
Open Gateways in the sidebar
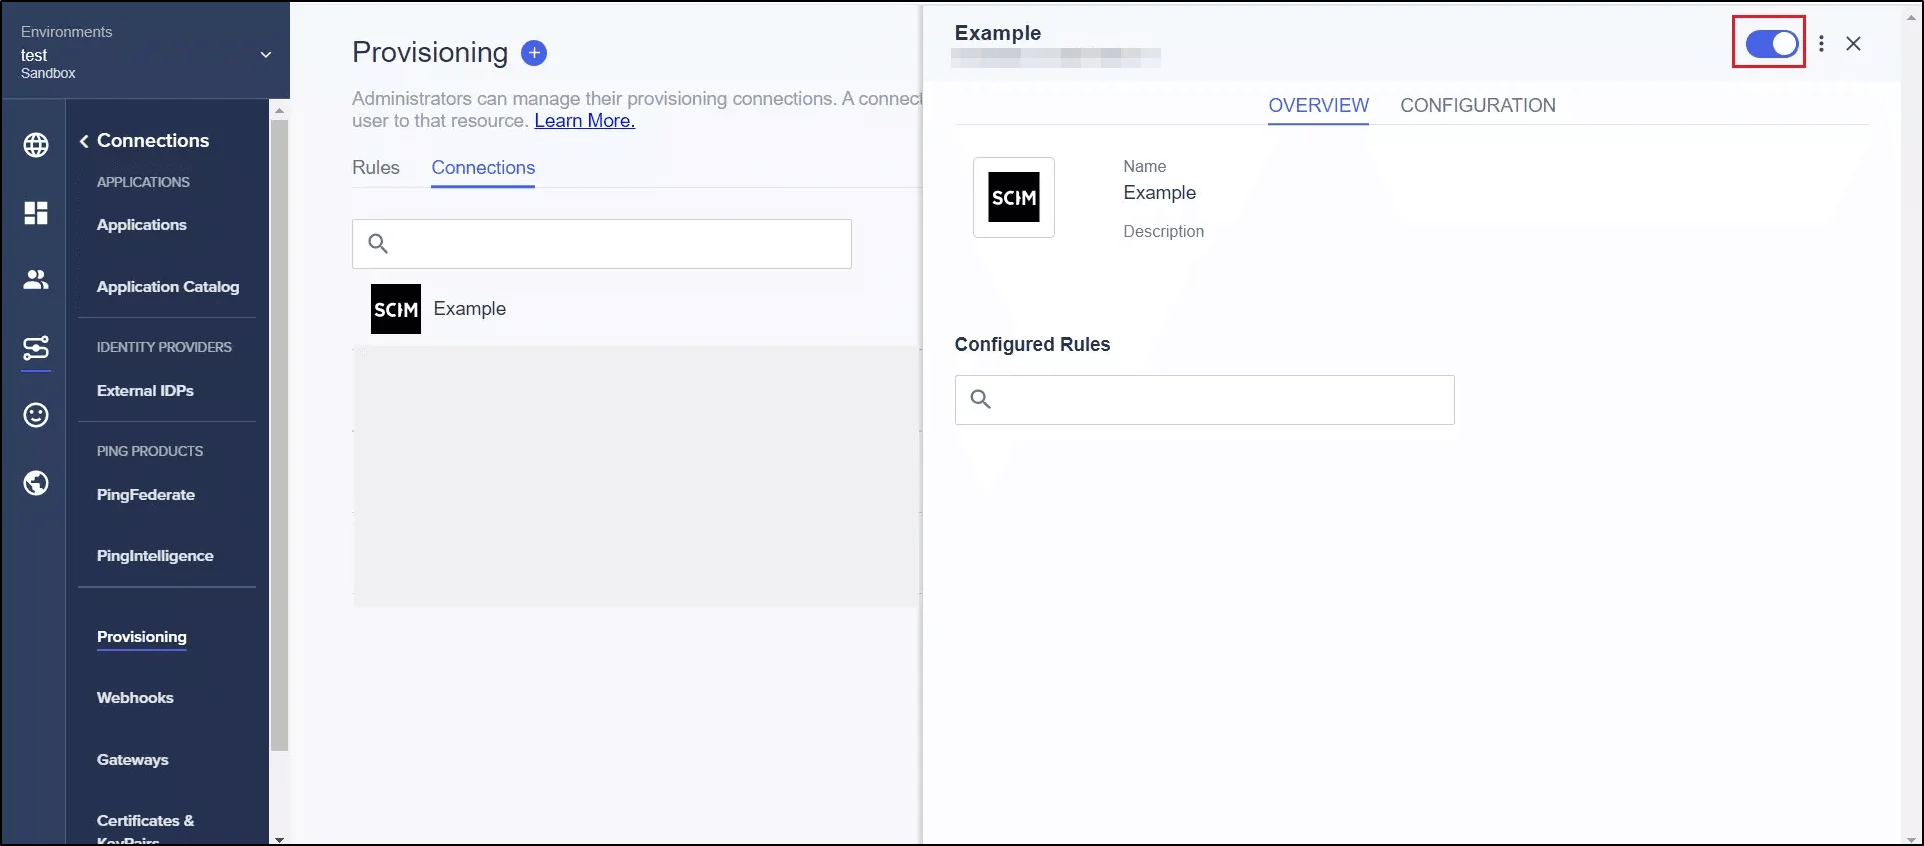(x=133, y=760)
